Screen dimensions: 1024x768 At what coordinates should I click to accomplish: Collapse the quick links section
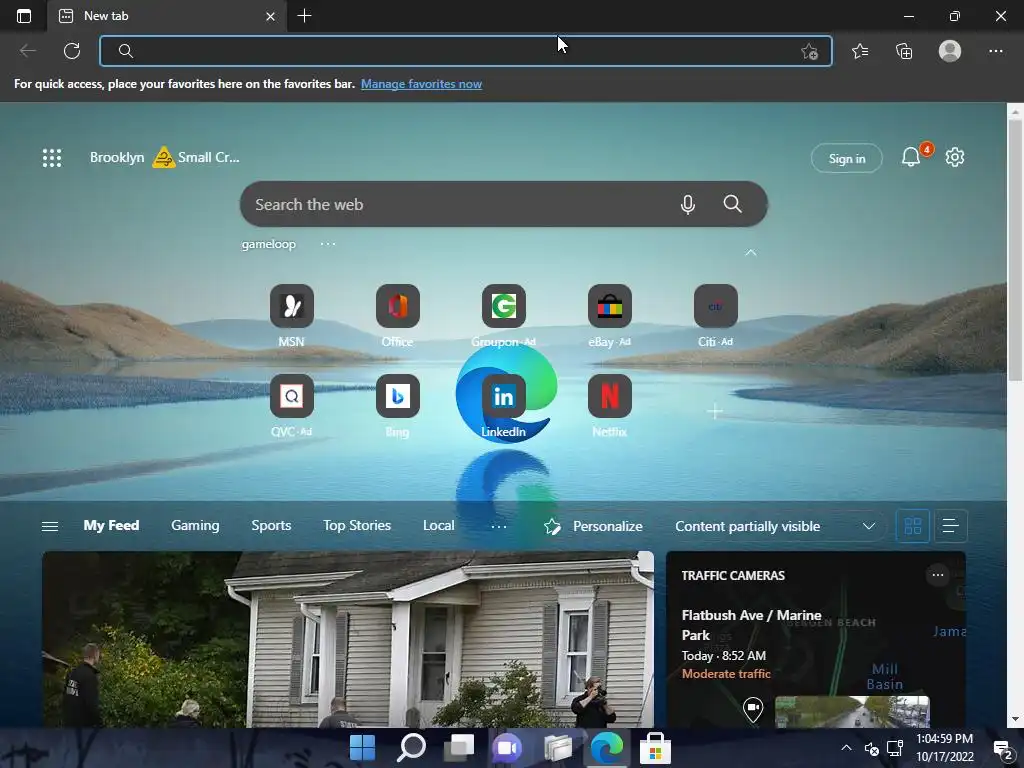(x=751, y=252)
